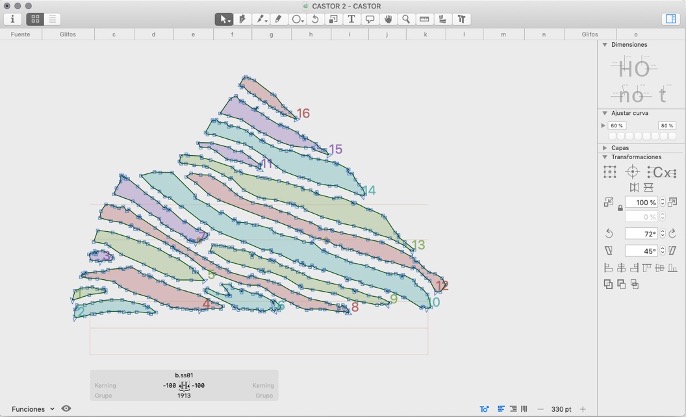Collapse the Dimensiones section
Screen dimensions: 686x418
(604, 45)
